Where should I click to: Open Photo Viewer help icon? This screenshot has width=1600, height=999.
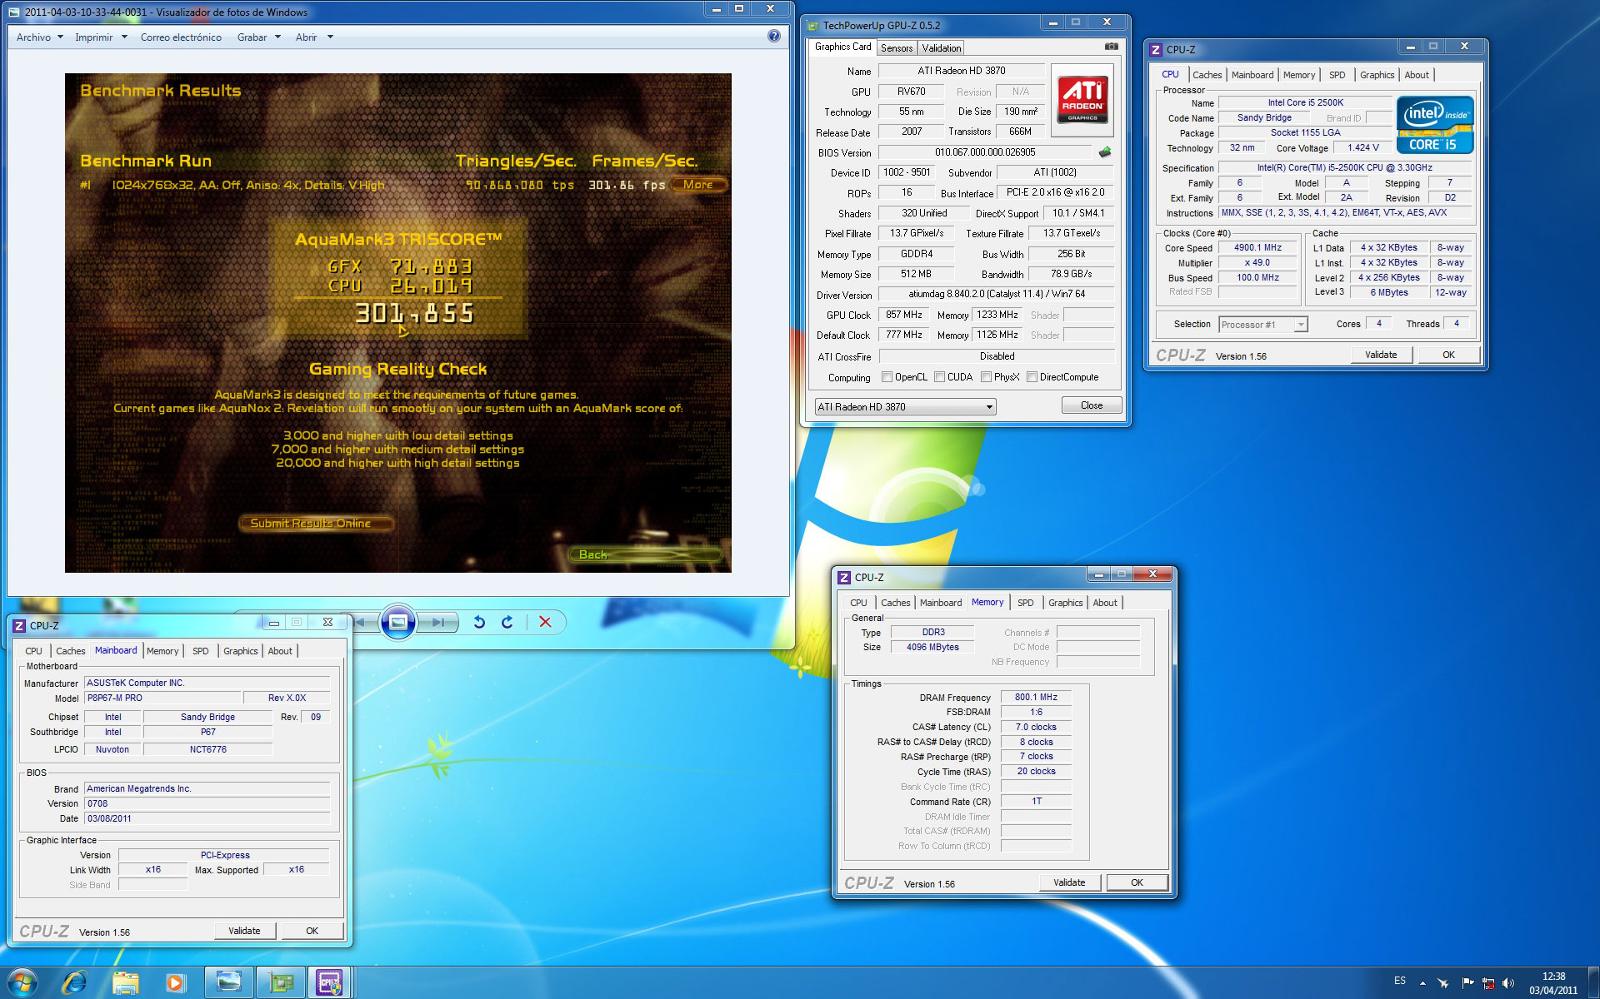[x=773, y=36]
